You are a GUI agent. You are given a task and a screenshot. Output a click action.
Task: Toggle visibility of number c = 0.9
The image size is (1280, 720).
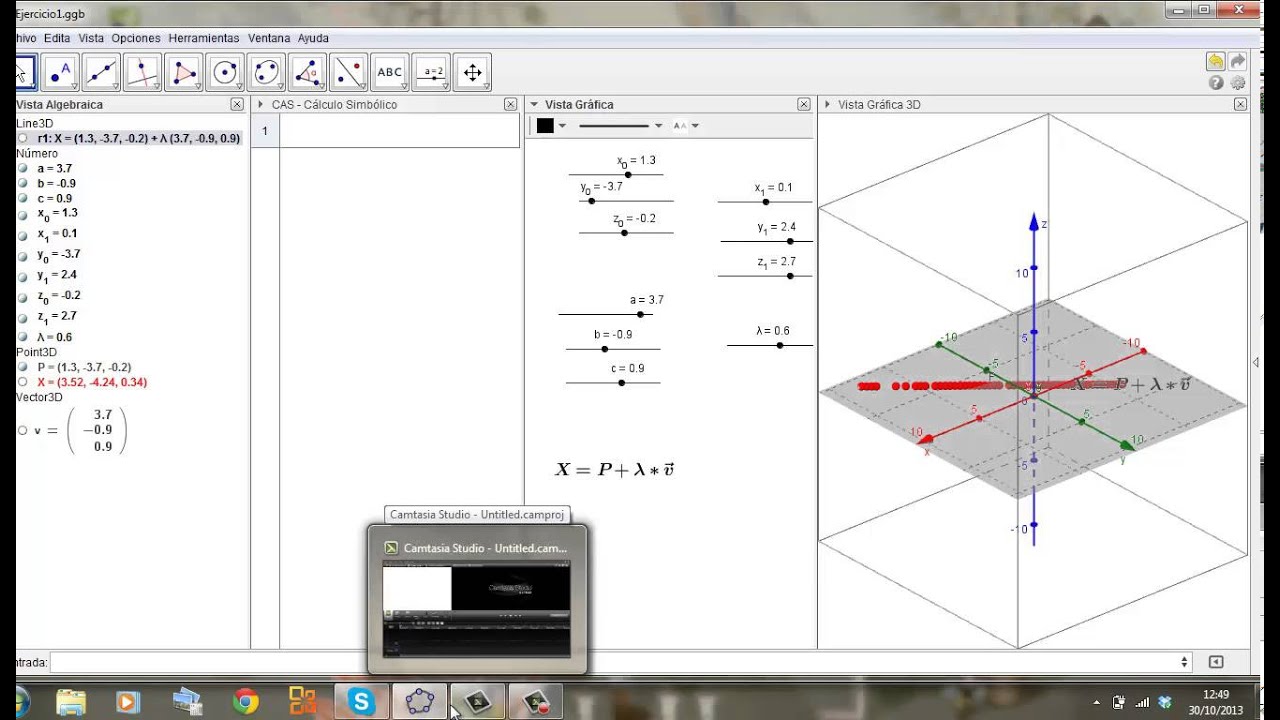coord(22,198)
